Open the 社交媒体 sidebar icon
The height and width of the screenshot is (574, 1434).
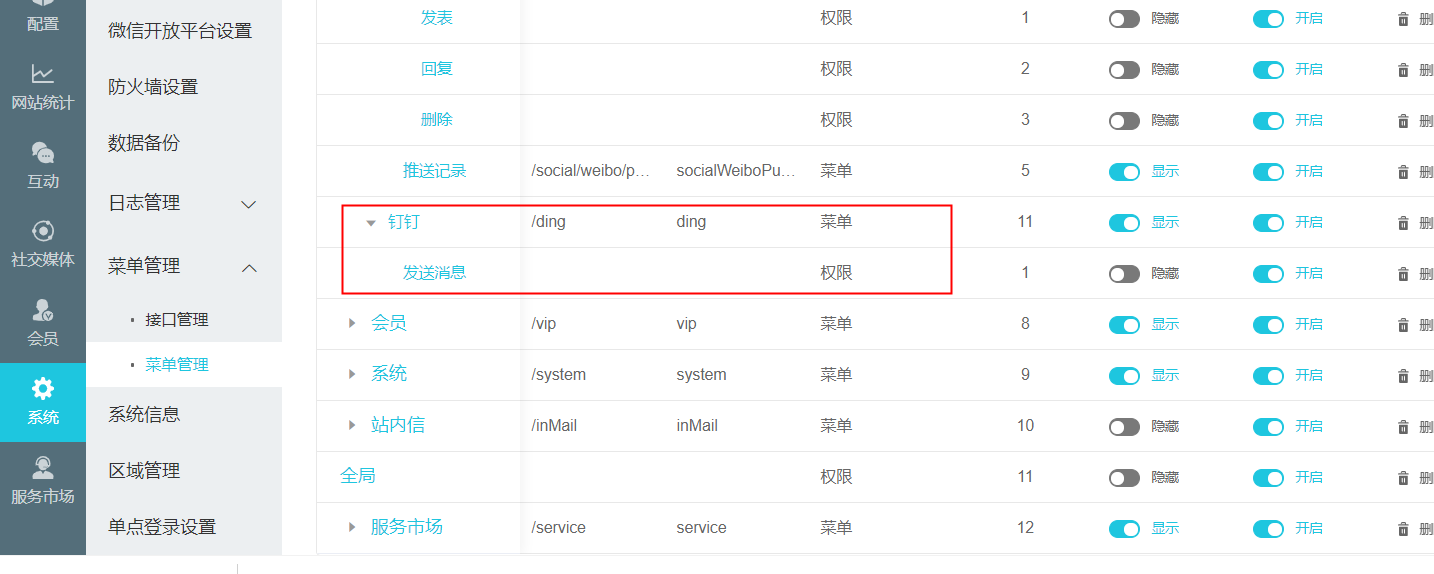click(x=42, y=231)
